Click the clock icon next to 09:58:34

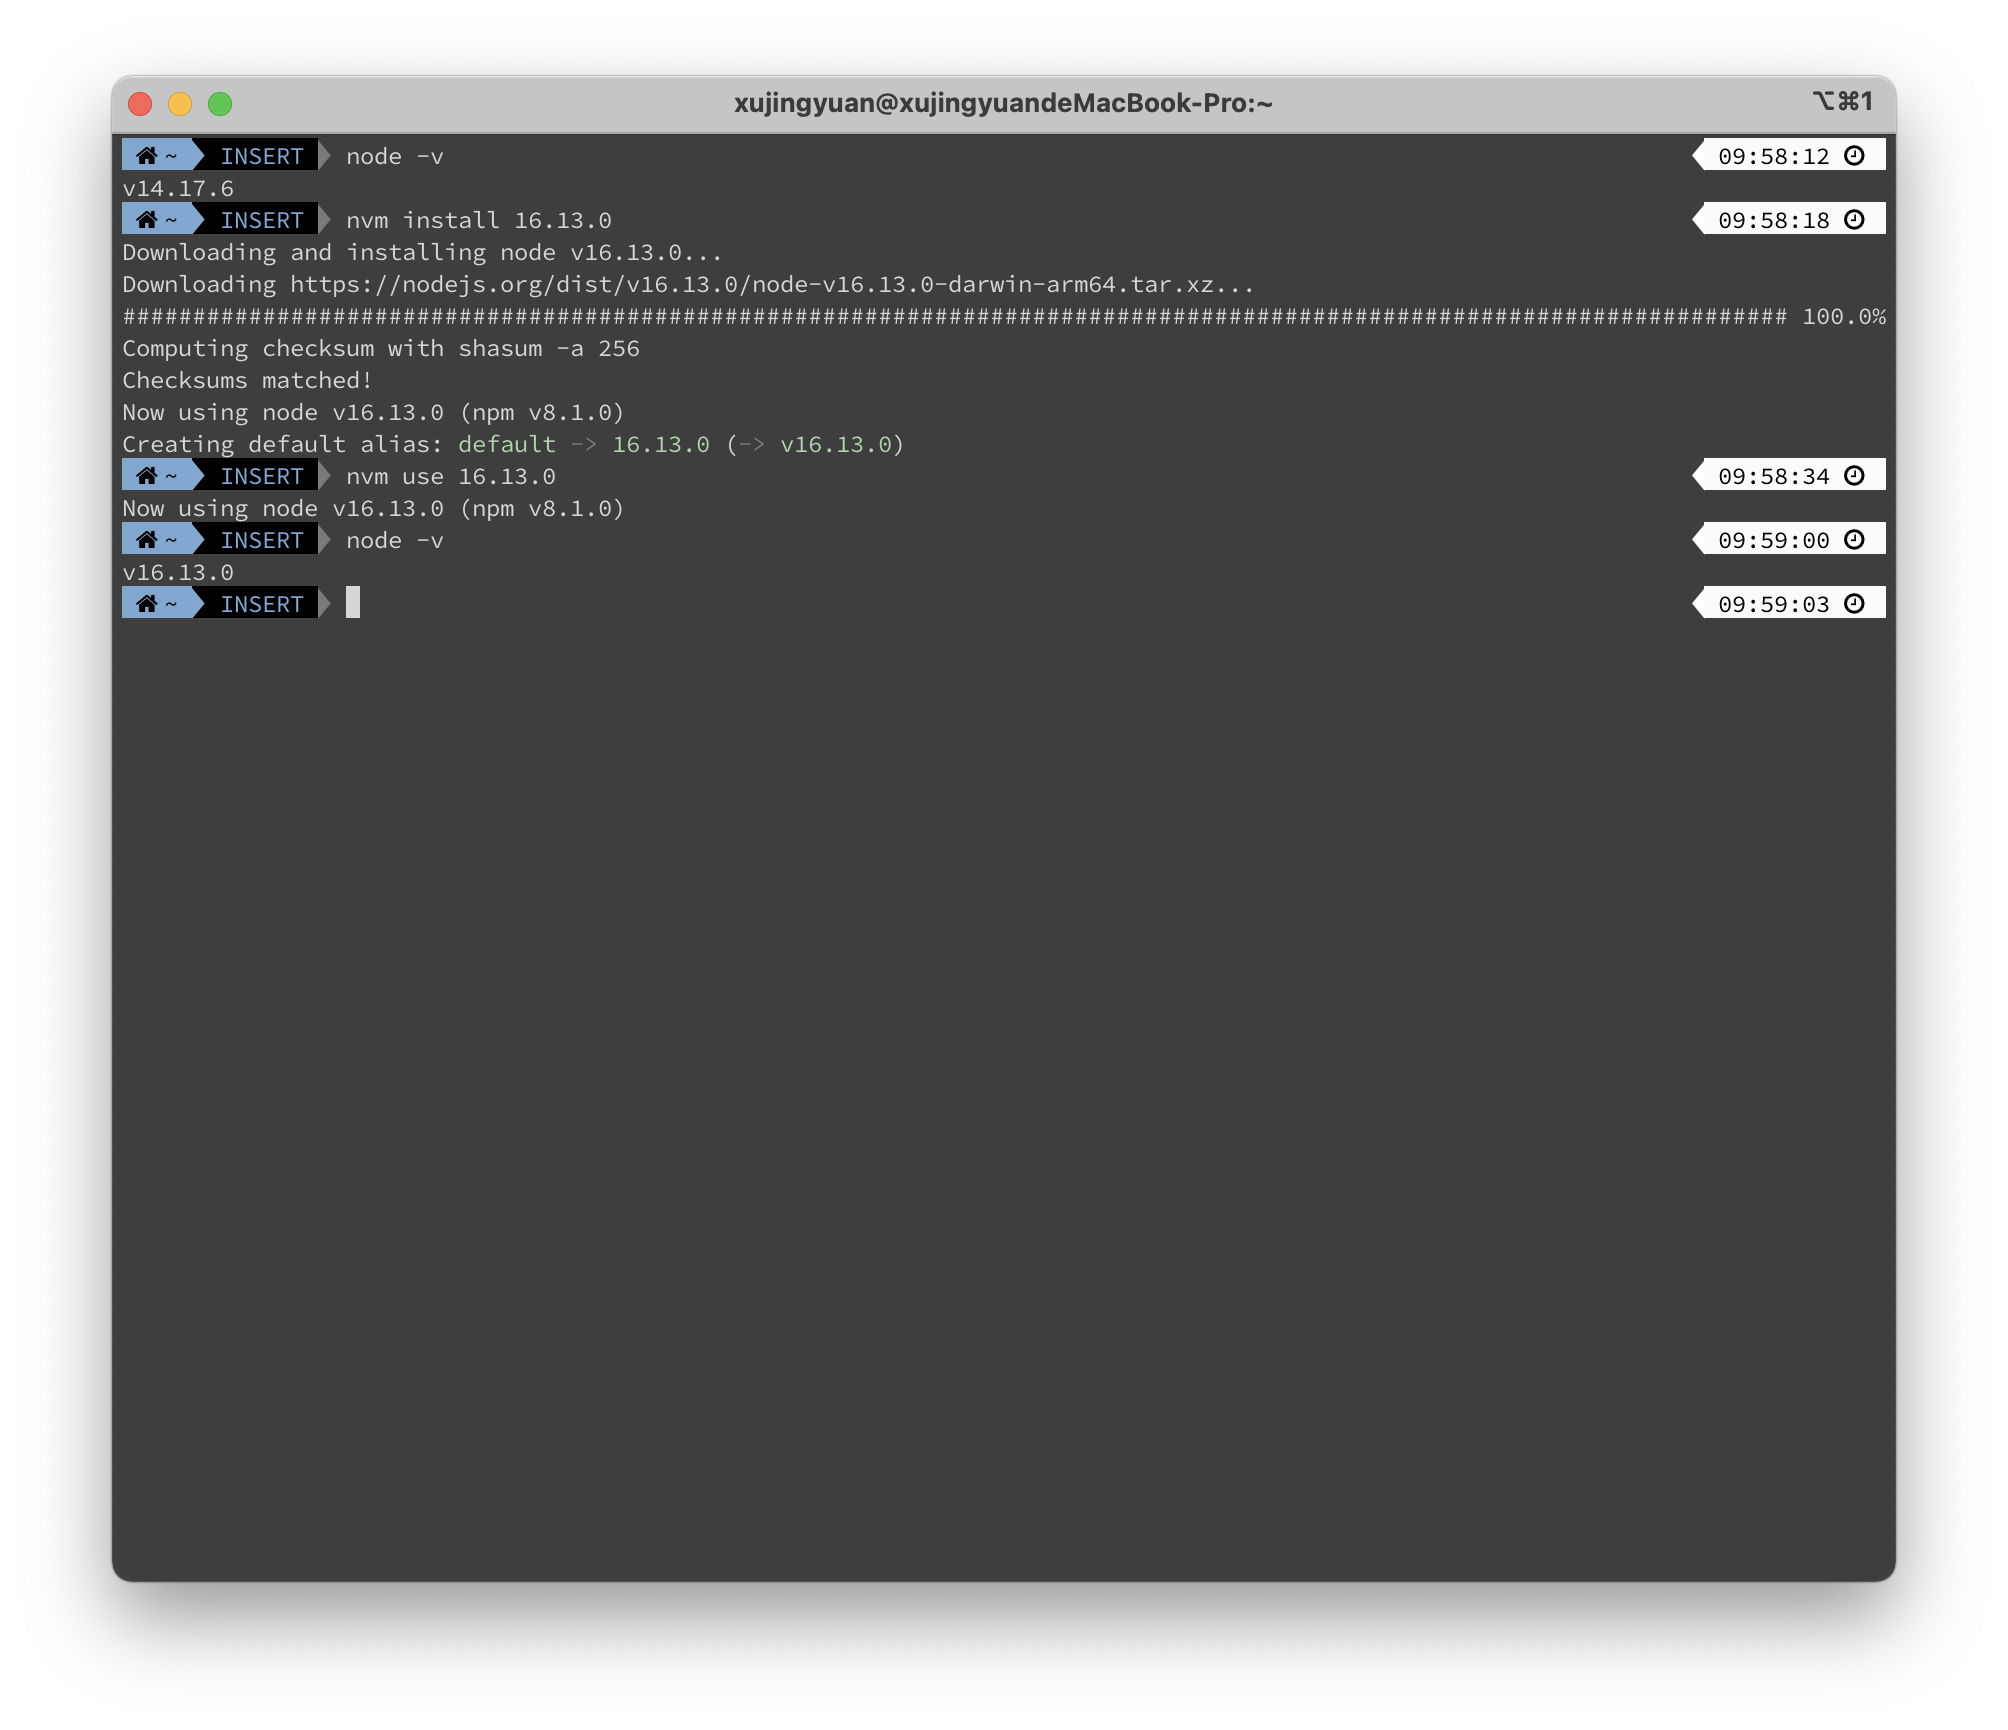pyautogui.click(x=1854, y=476)
